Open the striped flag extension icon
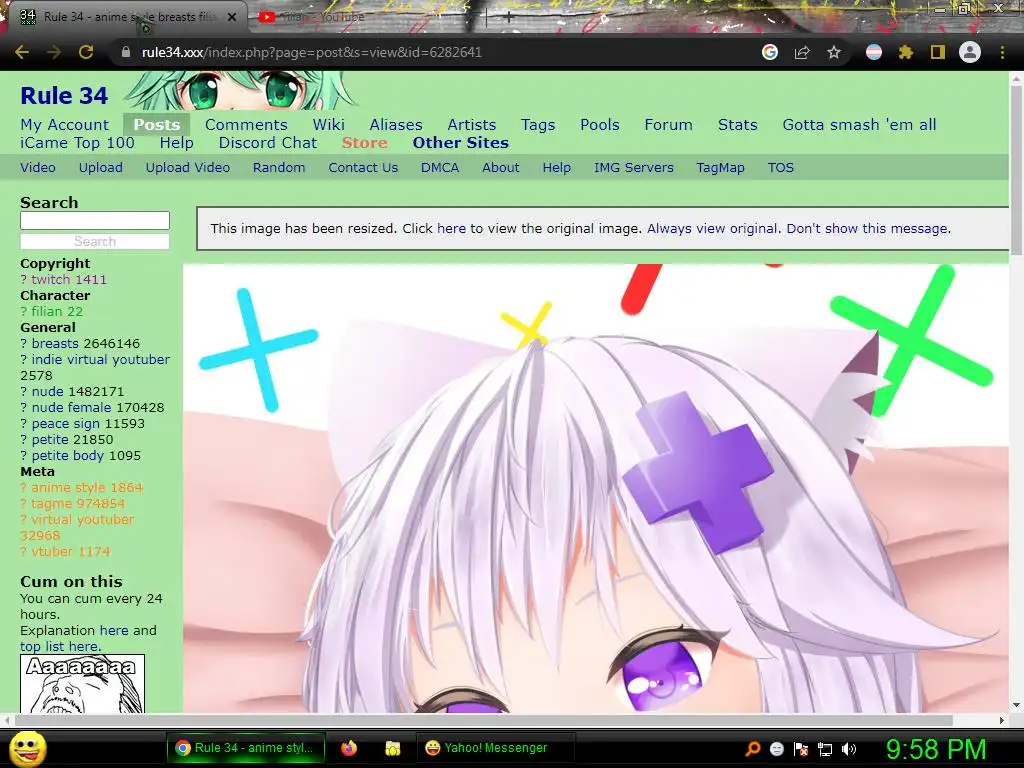 coord(874,52)
